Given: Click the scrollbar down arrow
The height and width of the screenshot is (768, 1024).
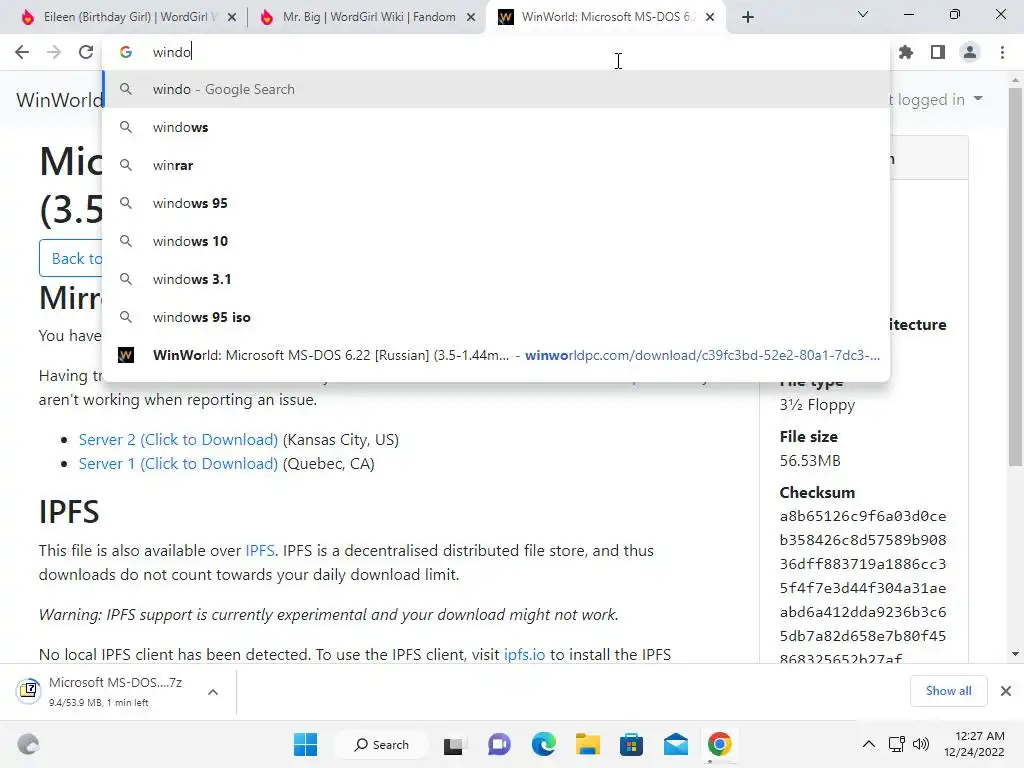Looking at the screenshot, I should [1015, 654].
